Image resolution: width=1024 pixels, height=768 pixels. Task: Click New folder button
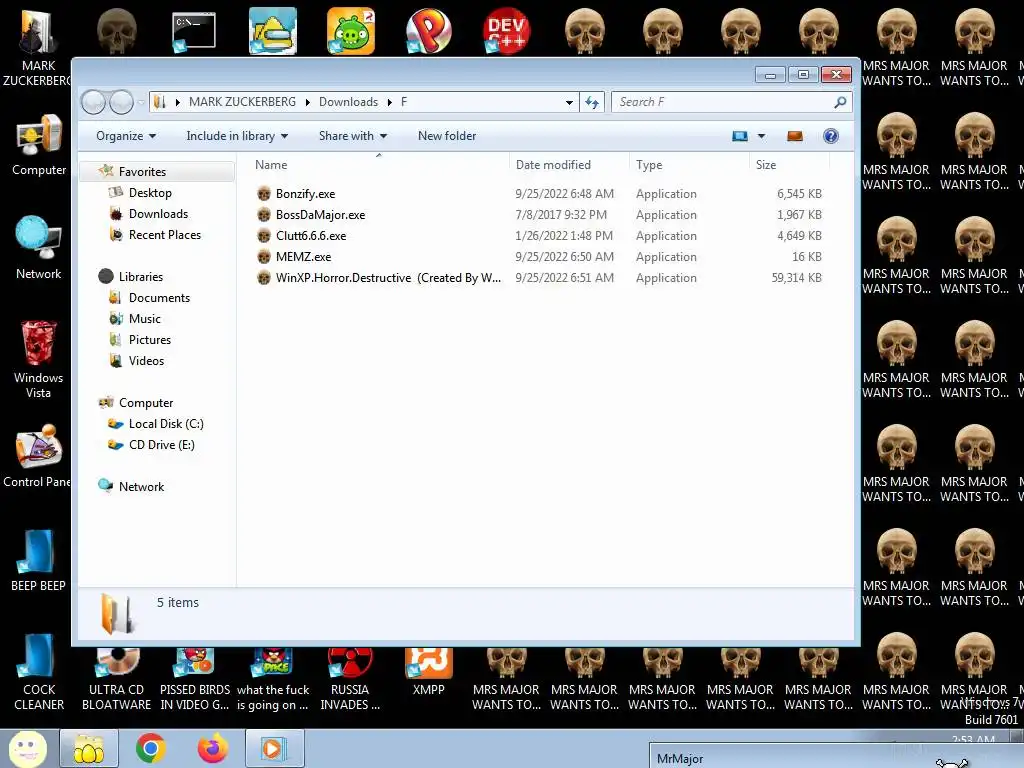click(x=447, y=136)
